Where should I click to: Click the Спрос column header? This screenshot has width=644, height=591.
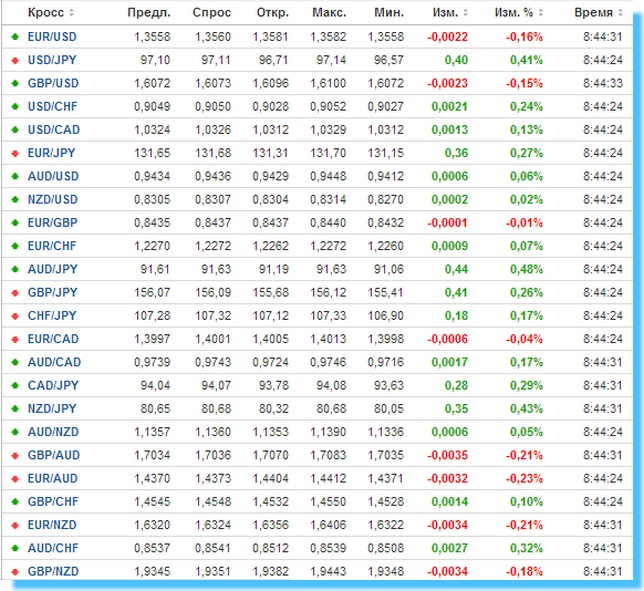tap(212, 13)
